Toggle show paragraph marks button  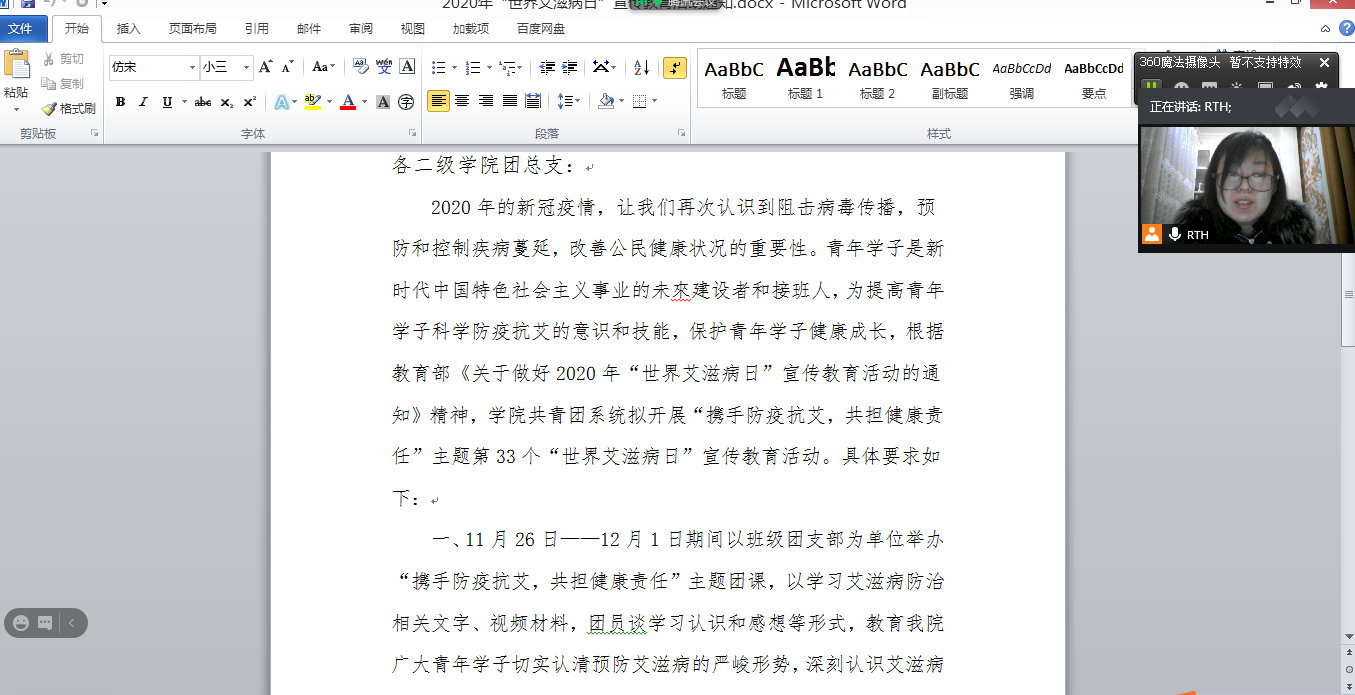[x=675, y=68]
